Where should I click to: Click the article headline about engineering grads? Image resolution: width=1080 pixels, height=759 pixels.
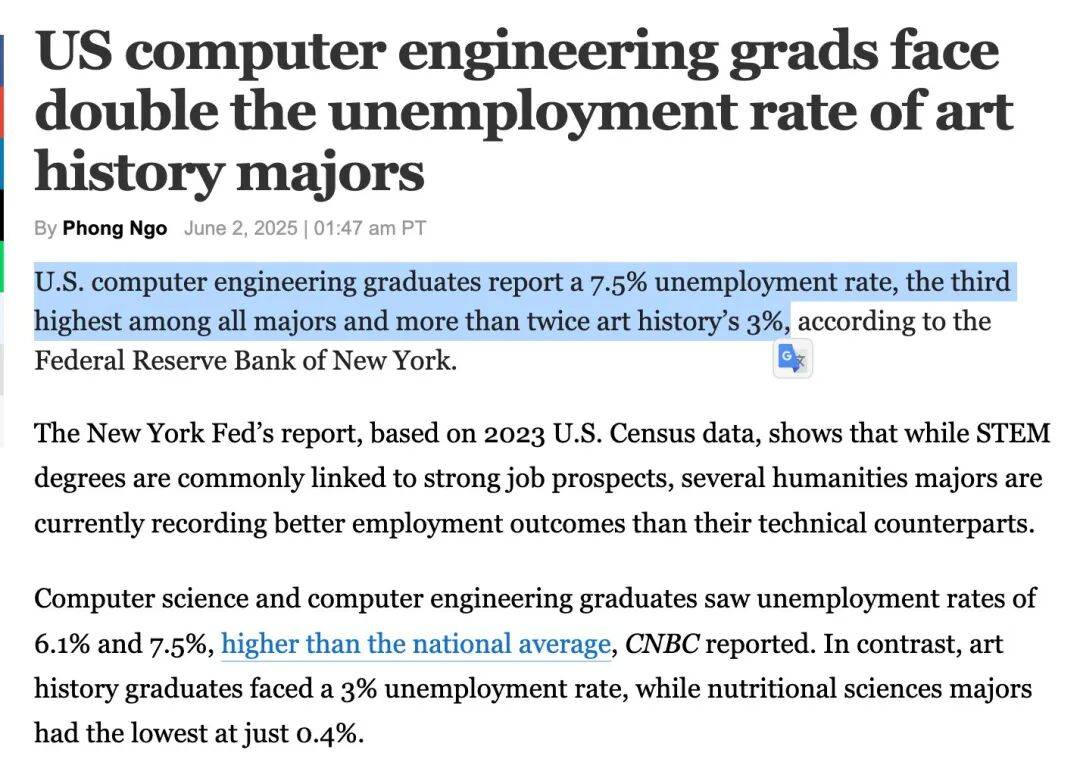(x=520, y=112)
